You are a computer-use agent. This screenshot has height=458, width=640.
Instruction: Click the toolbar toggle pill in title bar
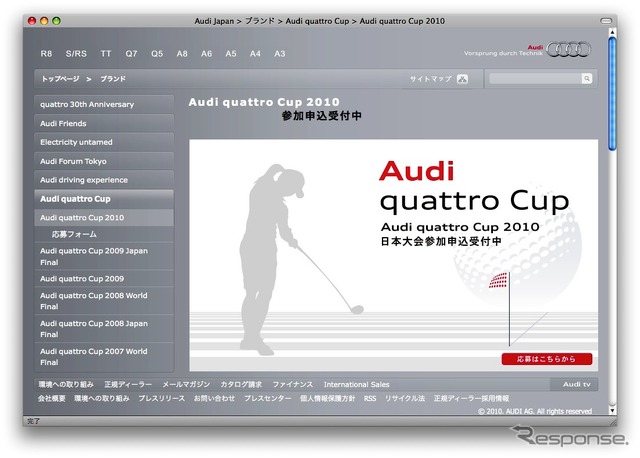pos(606,20)
